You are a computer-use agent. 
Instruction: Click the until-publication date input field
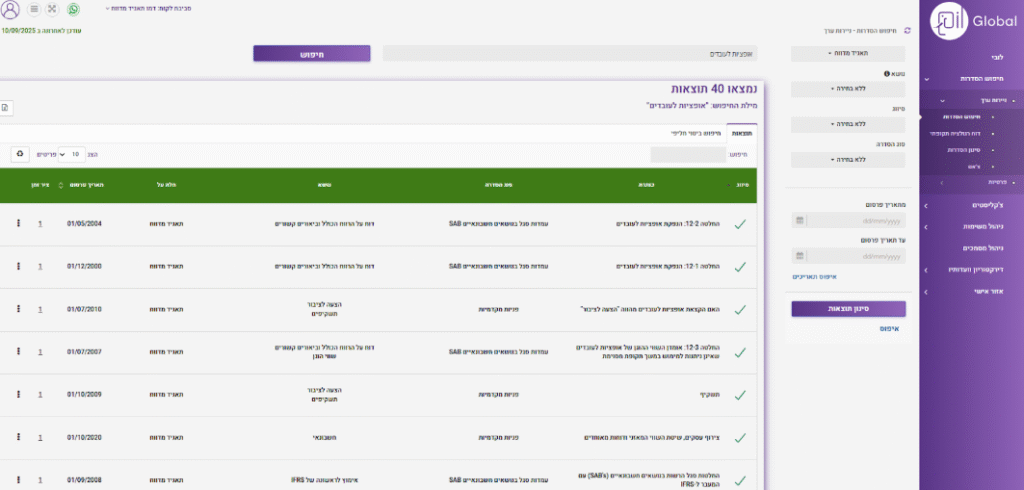tap(855, 255)
